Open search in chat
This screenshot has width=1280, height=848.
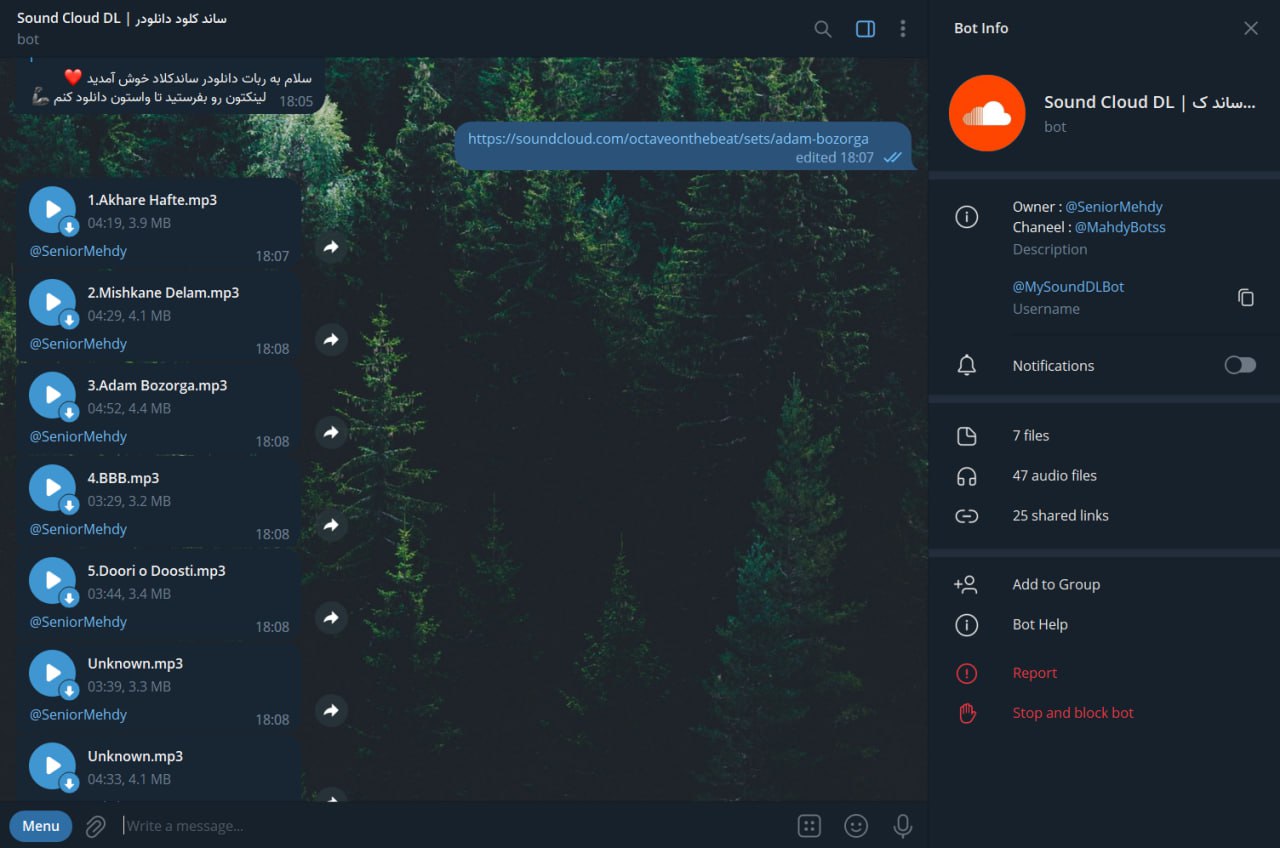823,29
